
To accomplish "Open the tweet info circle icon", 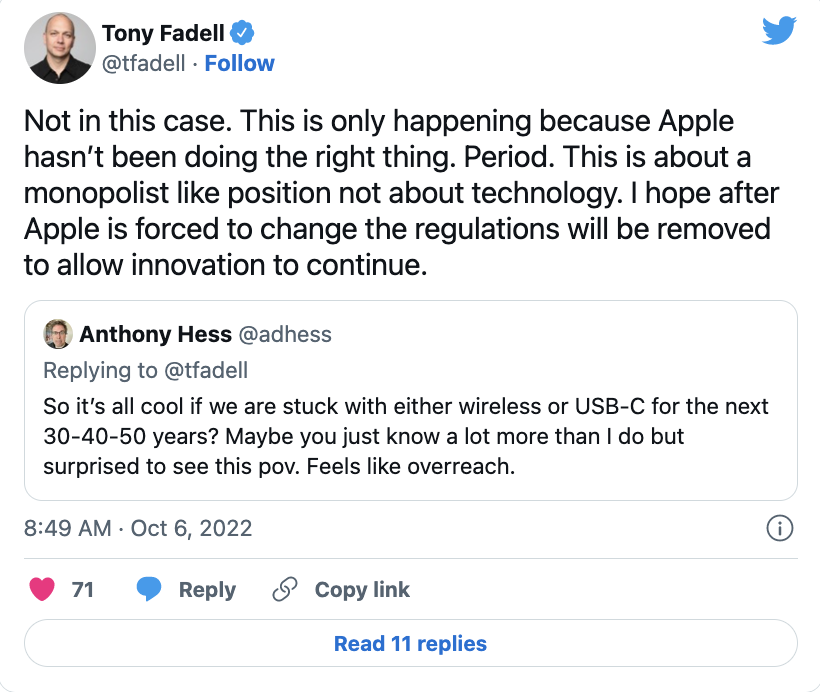I will pyautogui.click(x=779, y=528).
